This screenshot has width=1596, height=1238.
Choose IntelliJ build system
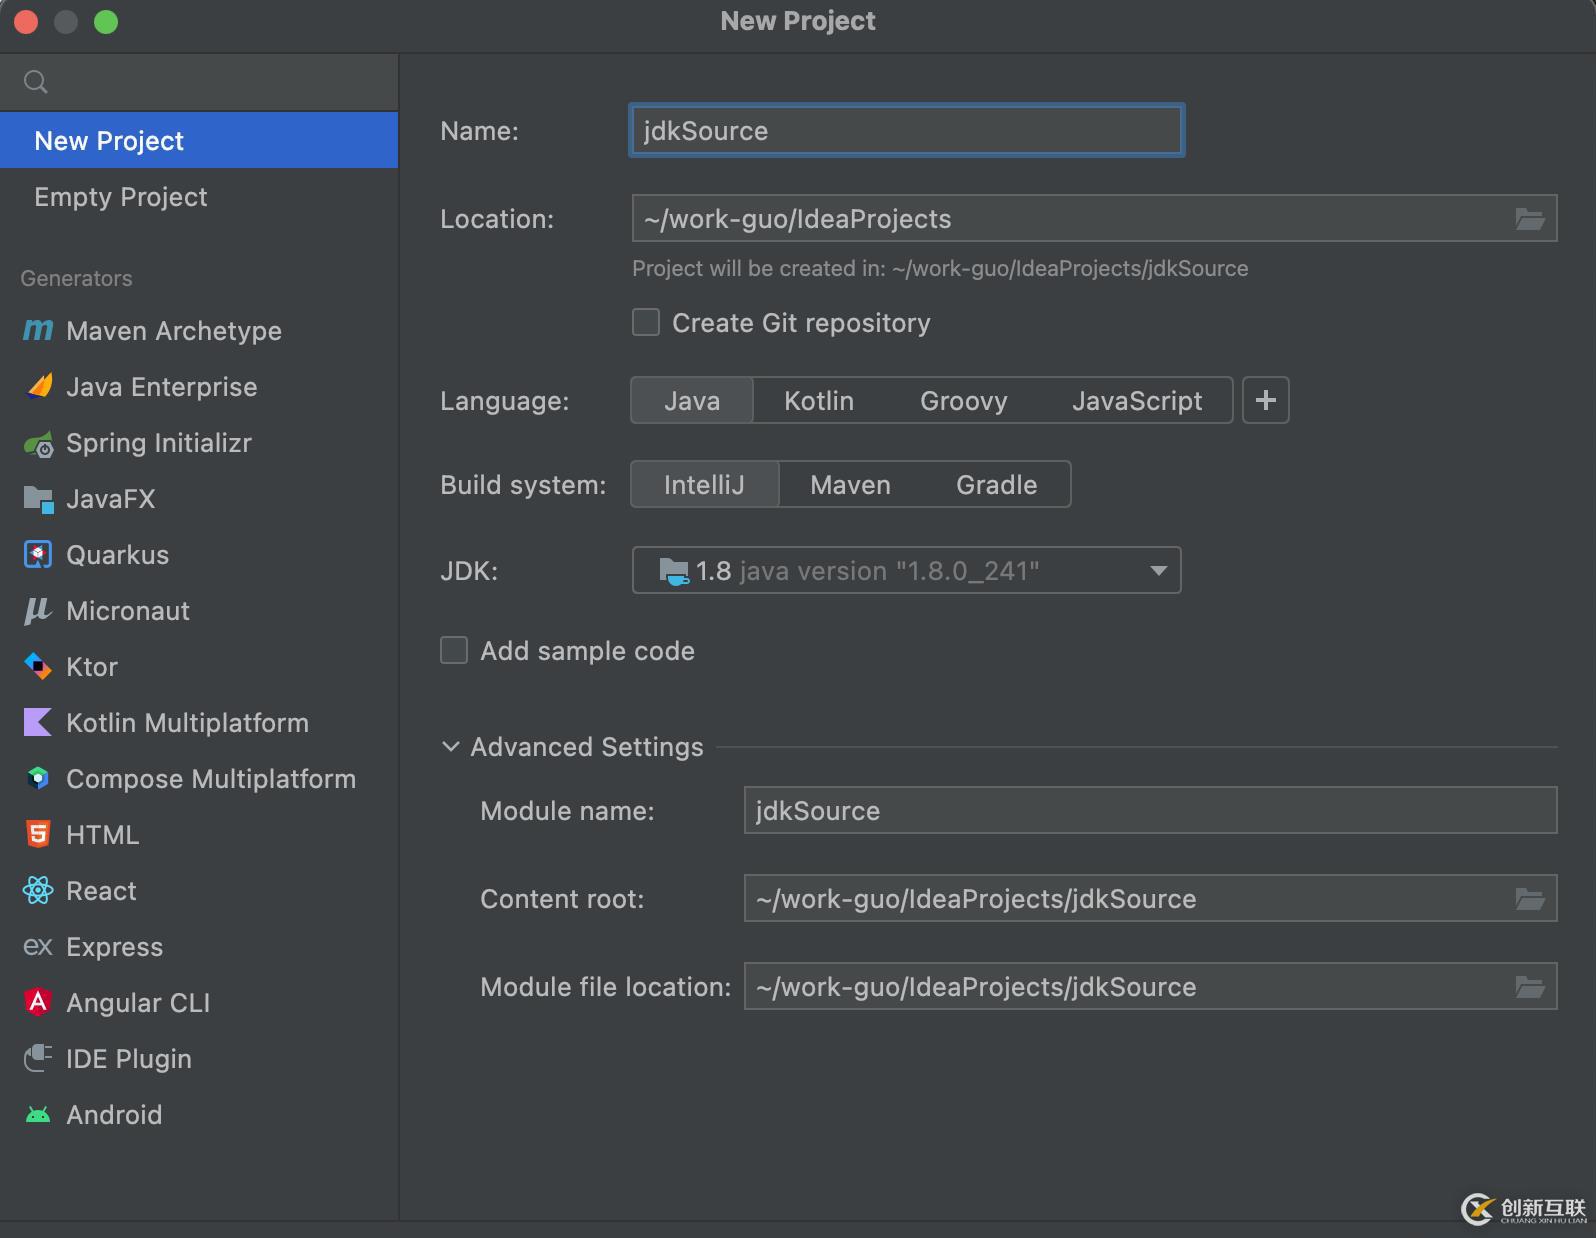point(704,484)
